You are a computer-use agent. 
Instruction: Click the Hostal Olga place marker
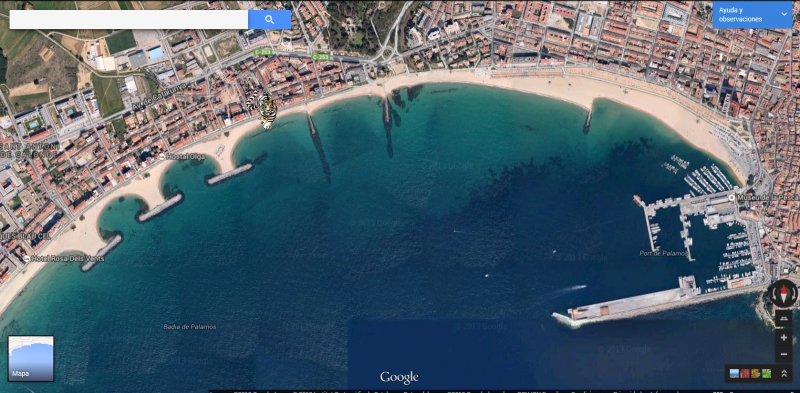(x=162, y=156)
